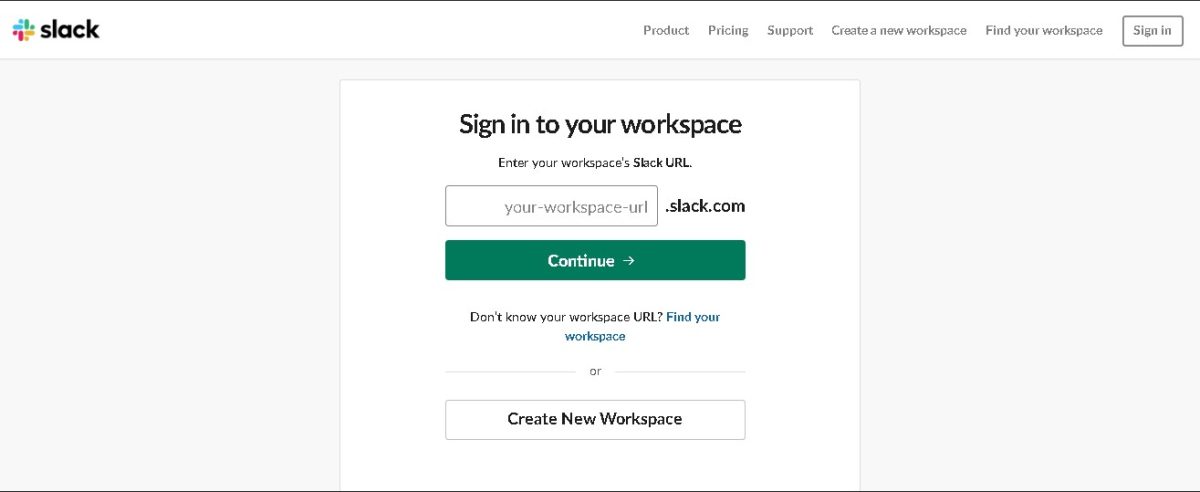Focus the your-workspace-url input field

click(551, 206)
